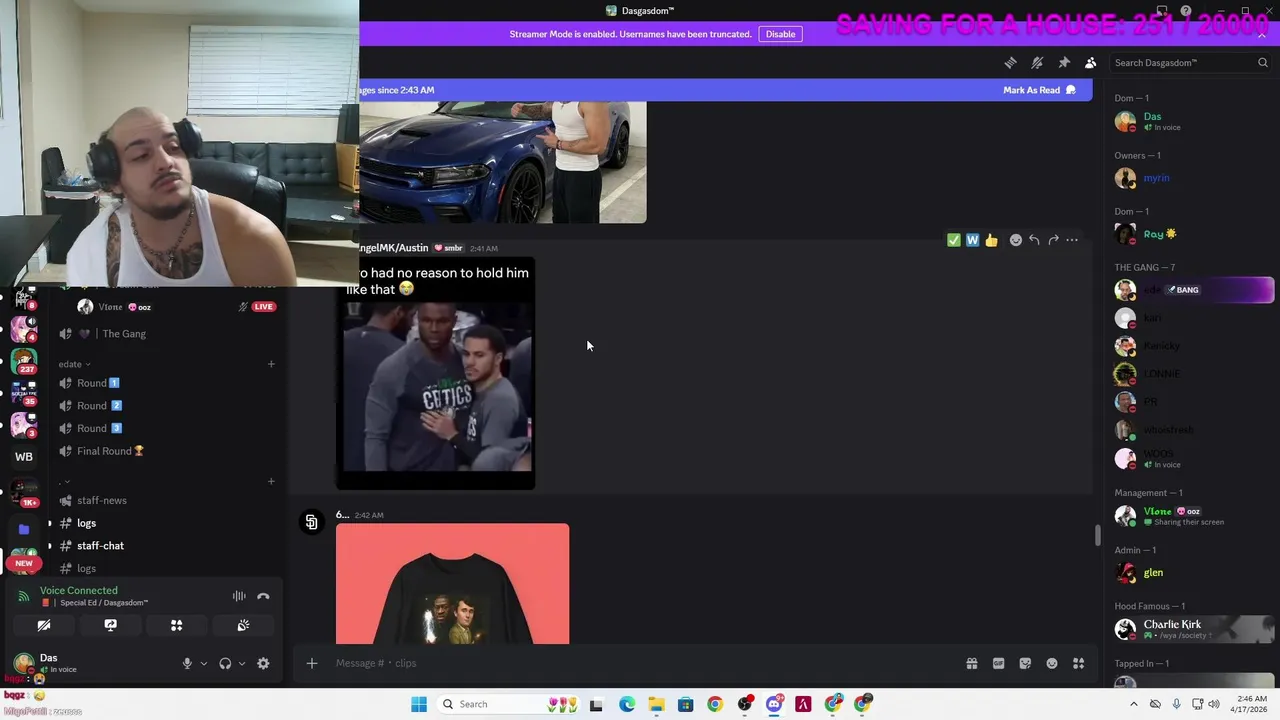
Task: Open the emoji picker in message bar
Action: [x=1052, y=663]
